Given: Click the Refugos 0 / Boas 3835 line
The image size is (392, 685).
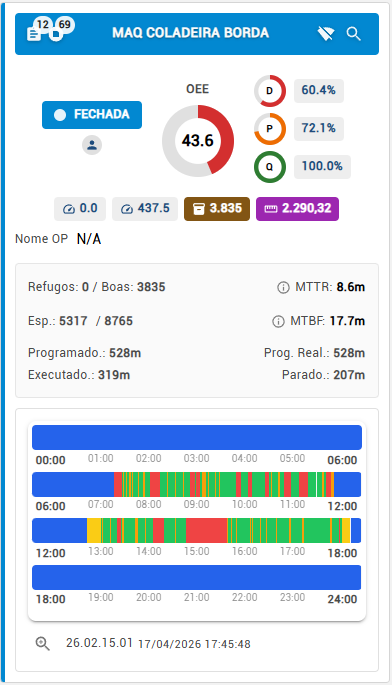Looking at the screenshot, I should point(97,287).
